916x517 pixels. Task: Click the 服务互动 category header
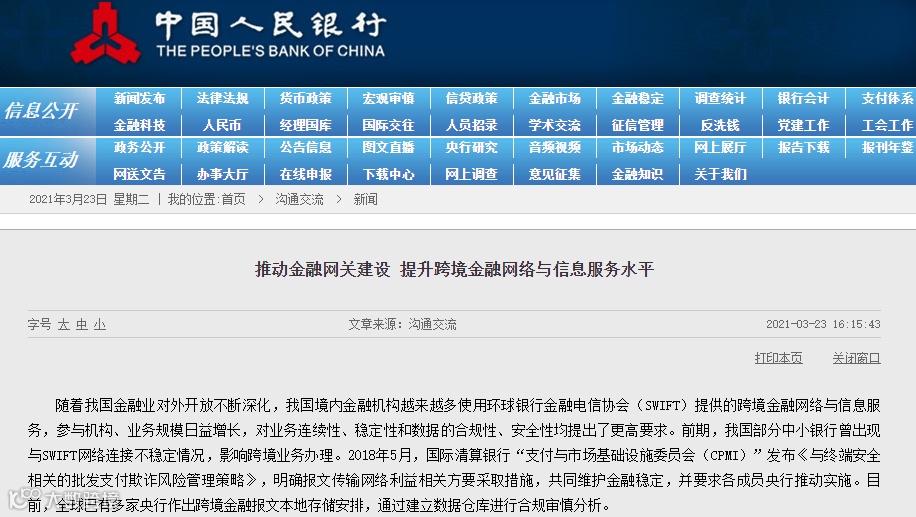tap(41, 159)
